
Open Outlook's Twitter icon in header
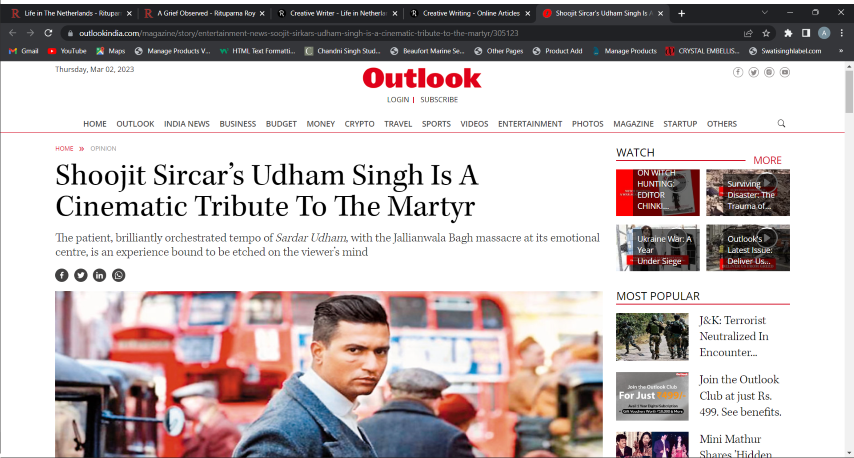(754, 72)
